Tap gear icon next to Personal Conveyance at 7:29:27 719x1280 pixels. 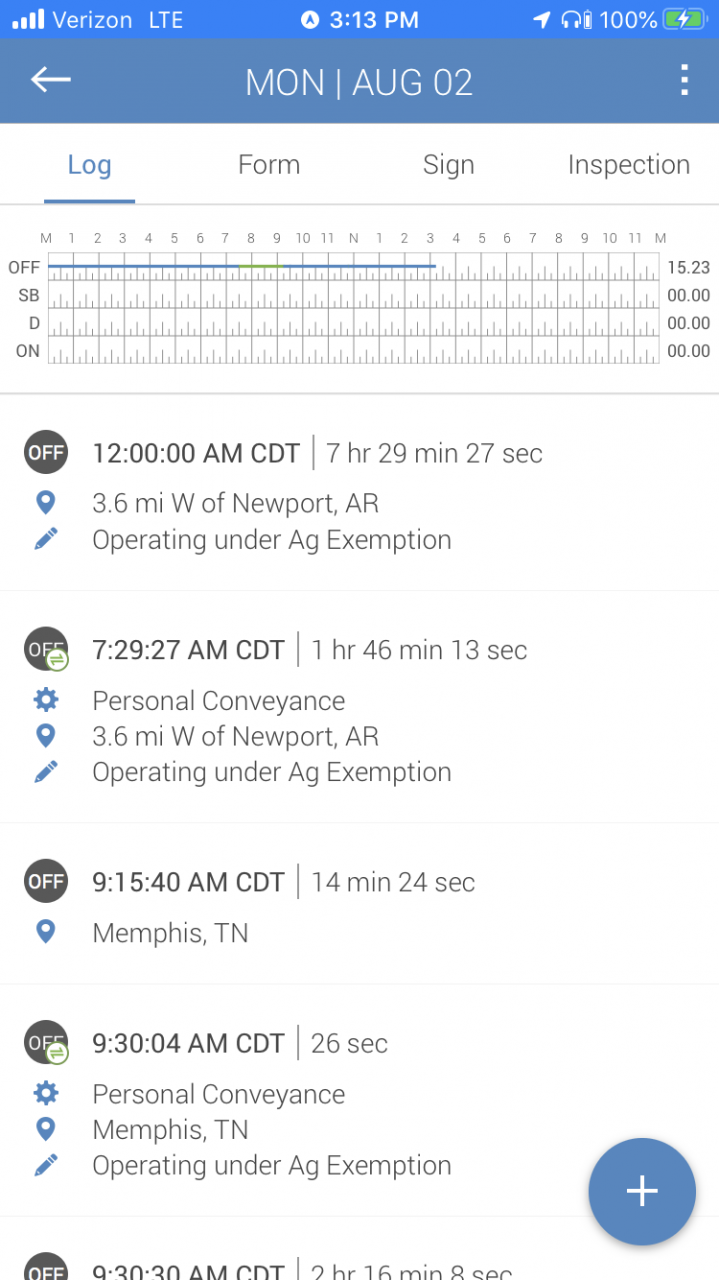45,700
